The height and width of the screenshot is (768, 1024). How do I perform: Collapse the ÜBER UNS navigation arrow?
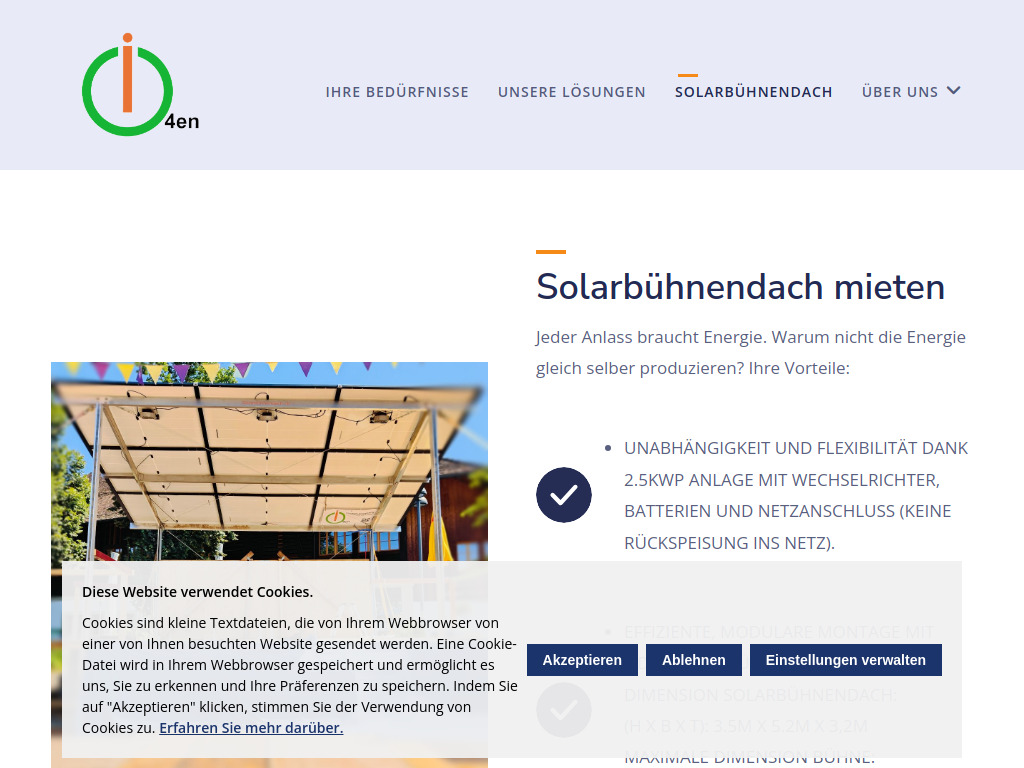953,91
